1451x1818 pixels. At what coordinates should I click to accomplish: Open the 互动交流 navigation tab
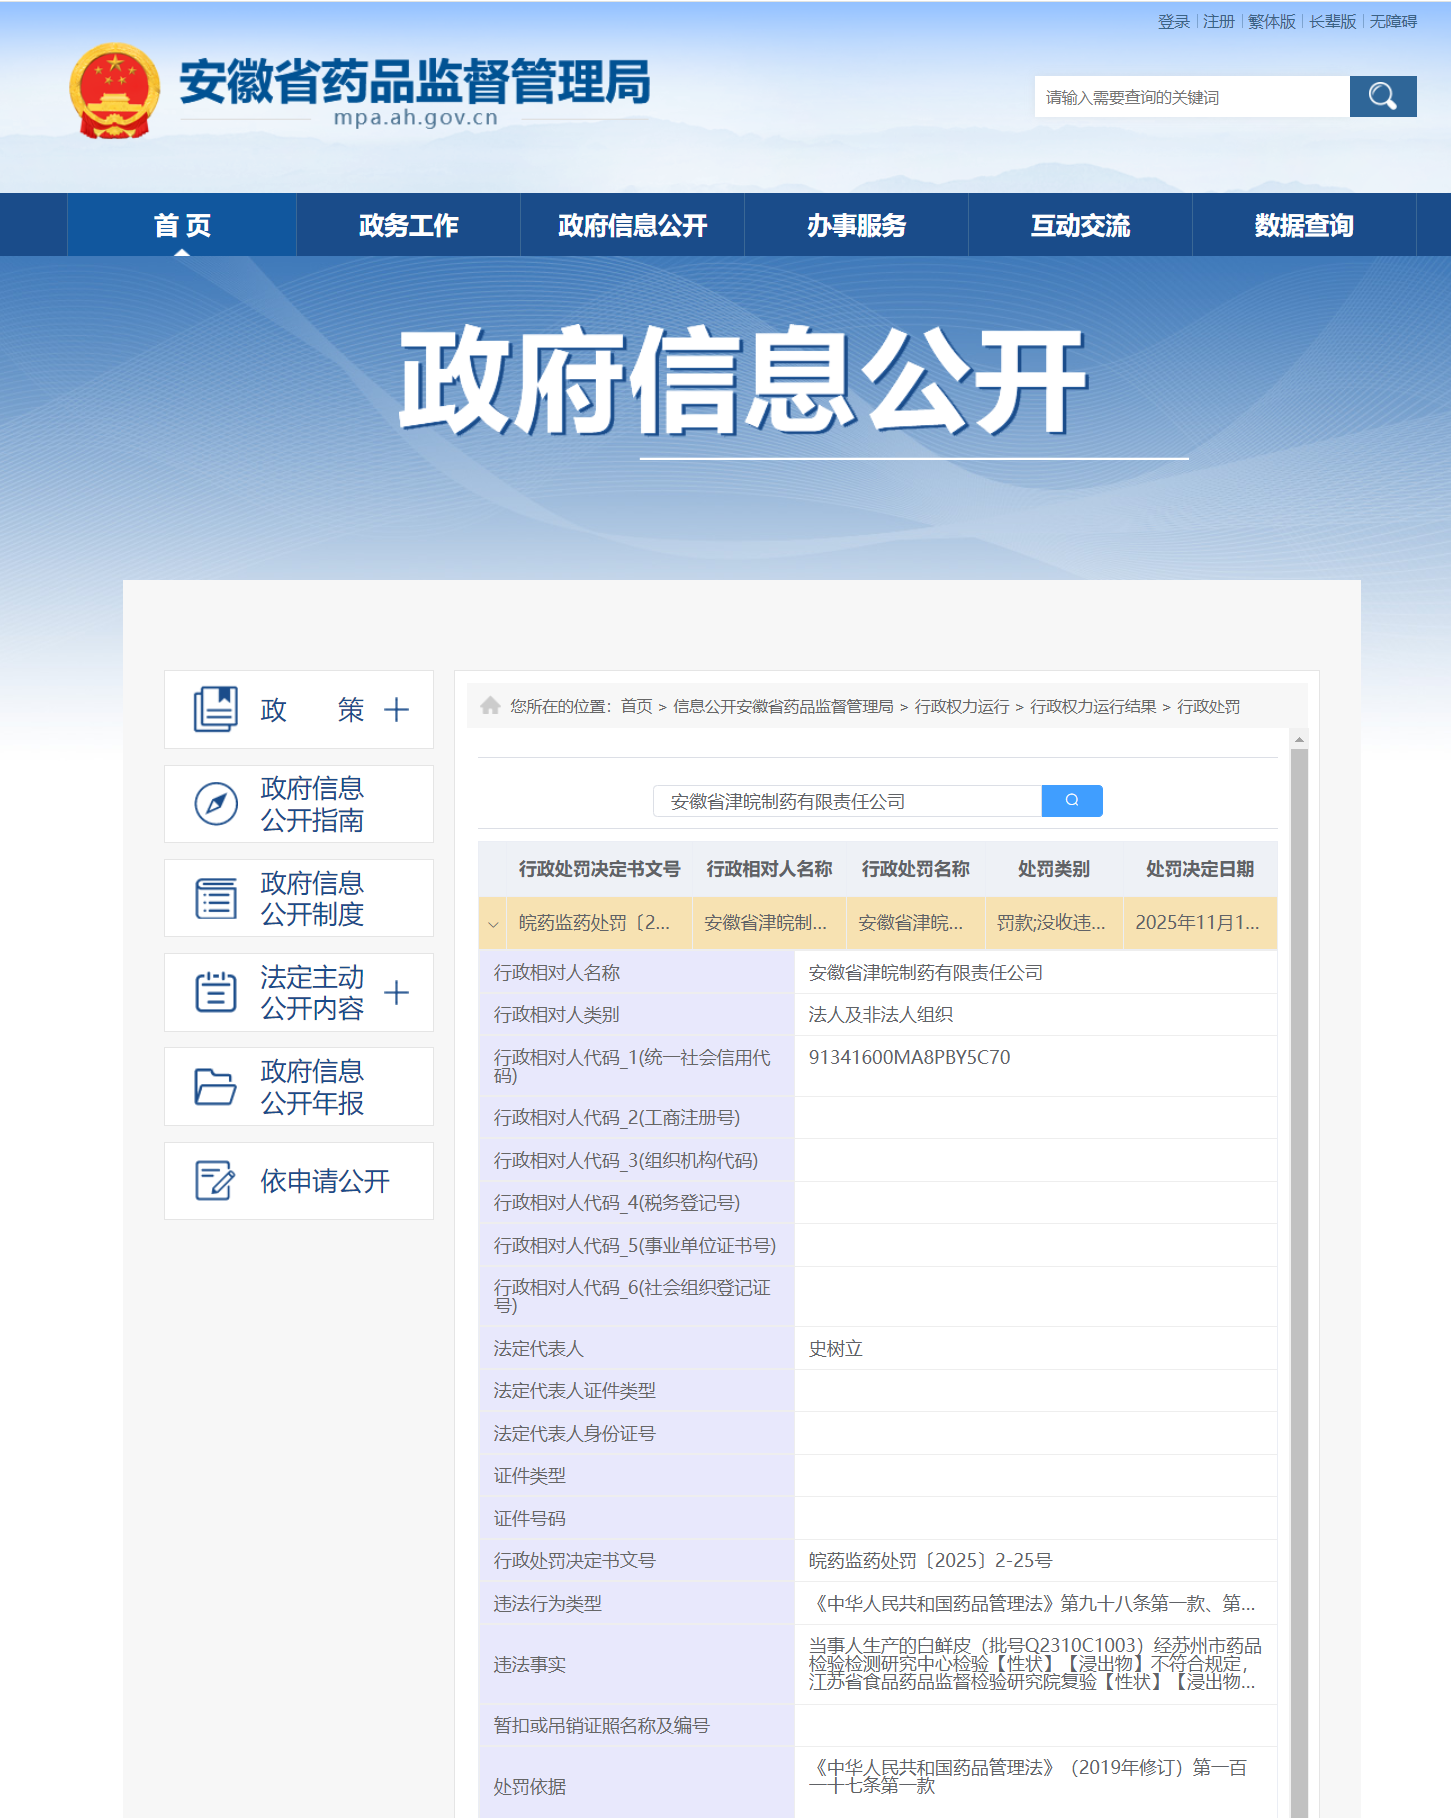click(1080, 225)
